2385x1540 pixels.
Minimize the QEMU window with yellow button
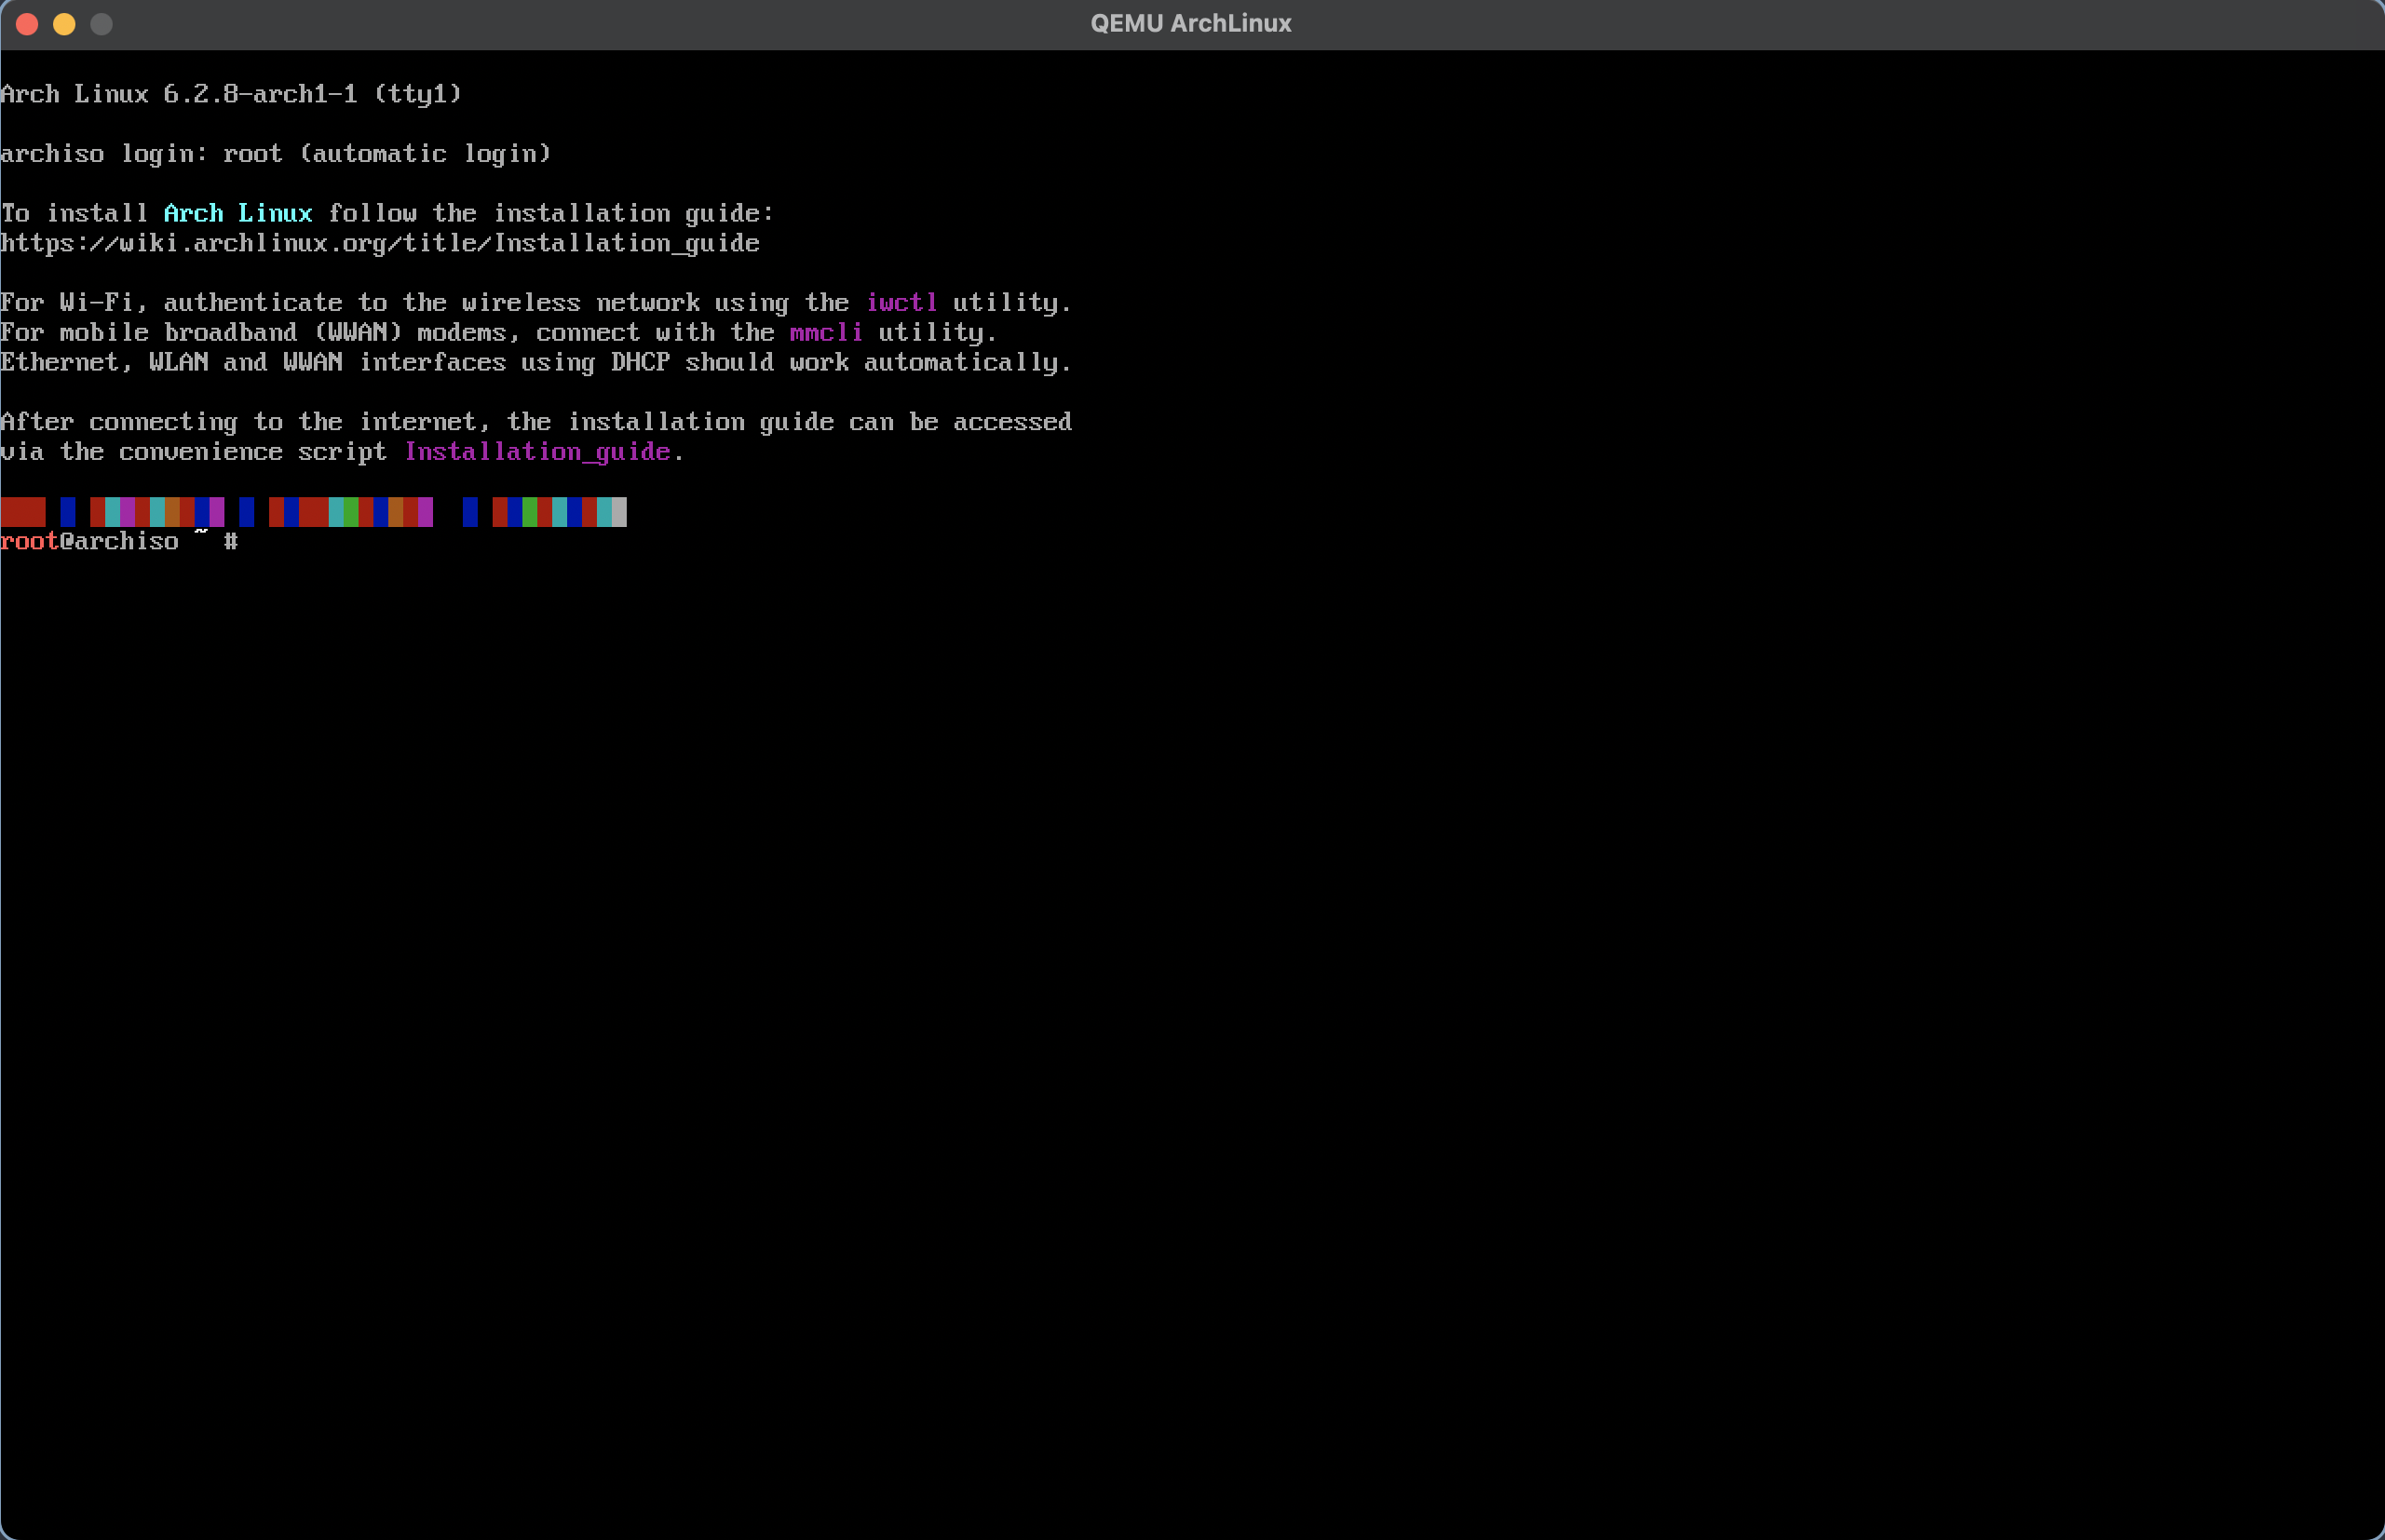point(64,24)
